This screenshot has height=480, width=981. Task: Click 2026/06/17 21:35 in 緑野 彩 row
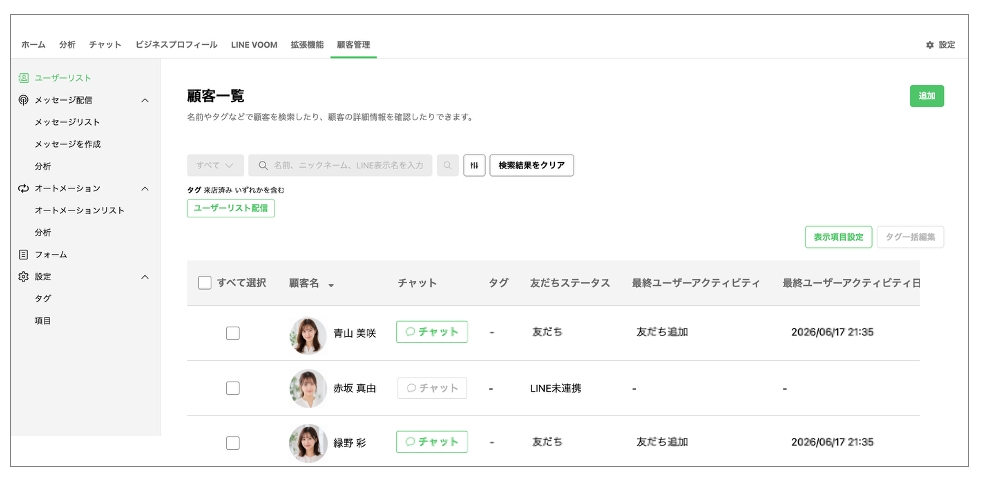[832, 442]
